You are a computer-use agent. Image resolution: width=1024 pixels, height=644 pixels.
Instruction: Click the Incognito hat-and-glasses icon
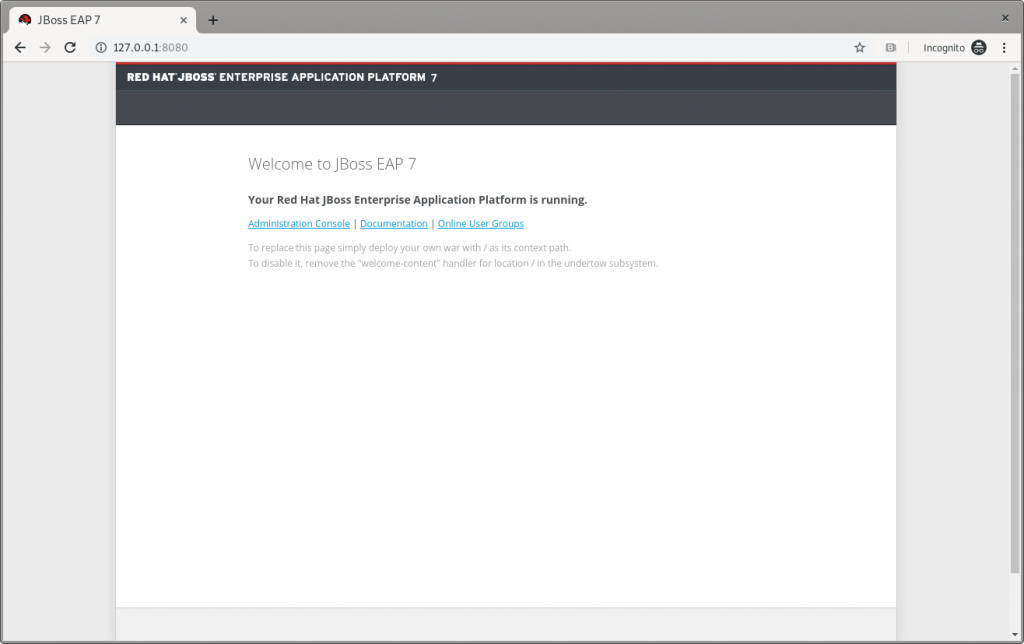(x=978, y=47)
